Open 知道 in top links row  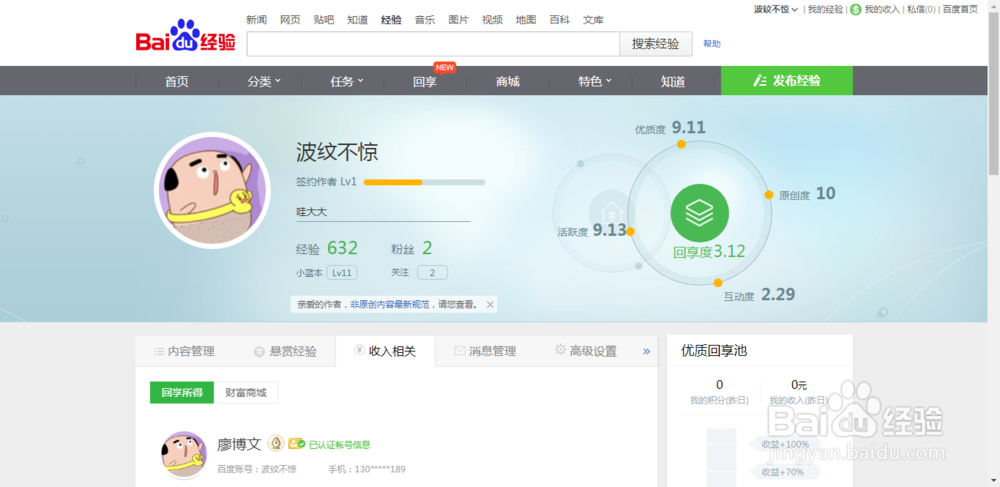pyautogui.click(x=358, y=20)
